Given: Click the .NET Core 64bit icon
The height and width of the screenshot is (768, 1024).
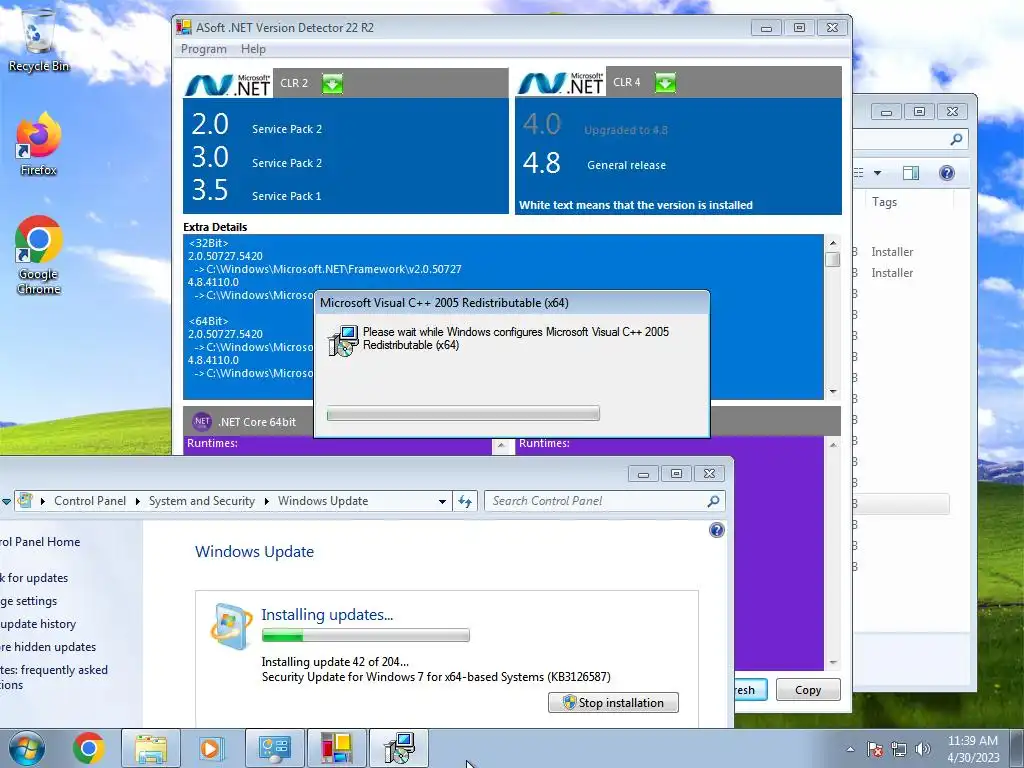Looking at the screenshot, I should [x=201, y=421].
